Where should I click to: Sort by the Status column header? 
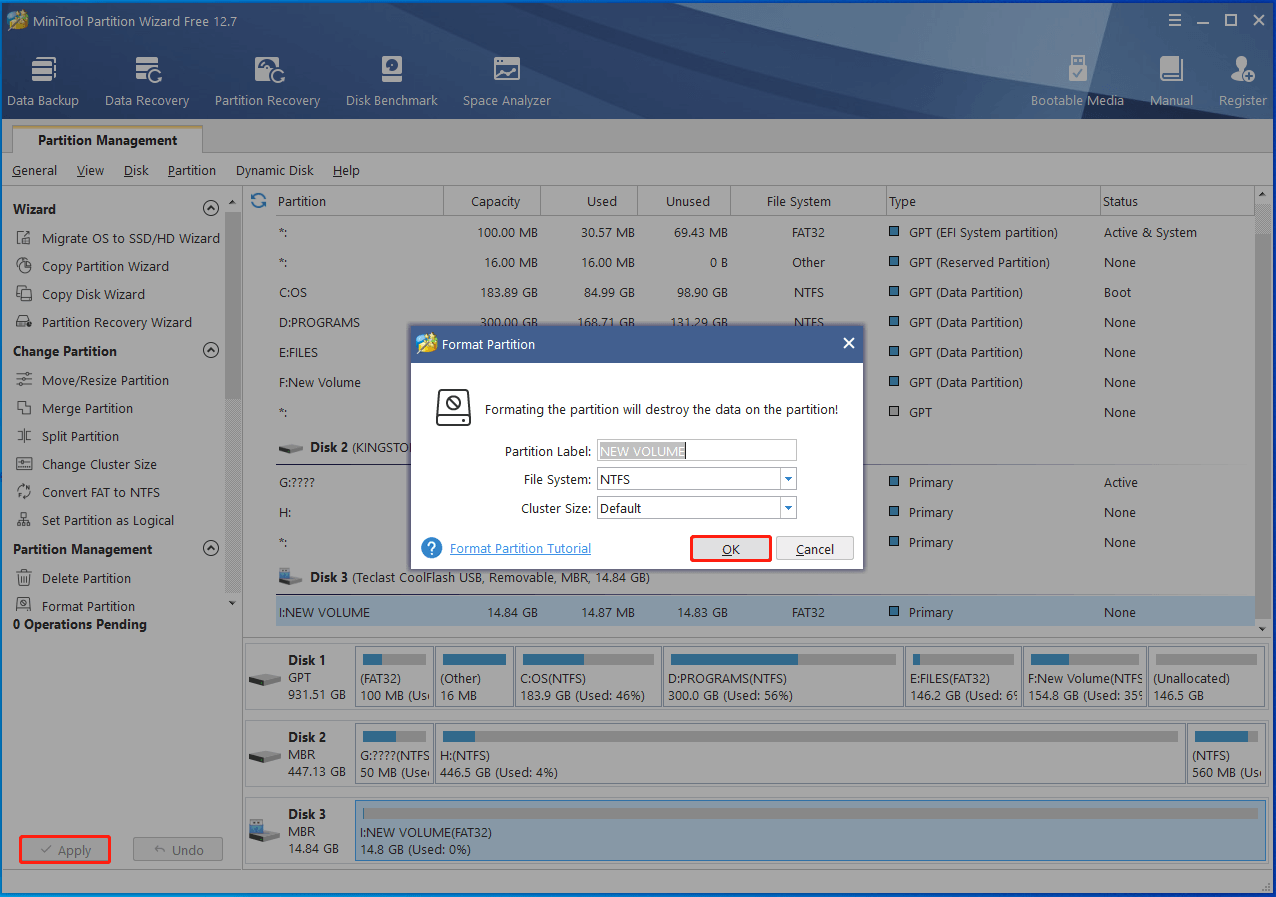coord(1176,201)
